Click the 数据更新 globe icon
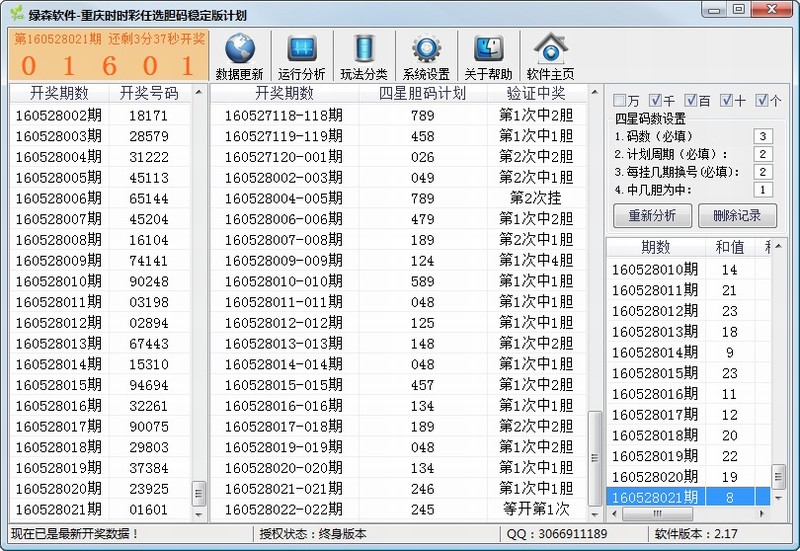 pyautogui.click(x=239, y=50)
